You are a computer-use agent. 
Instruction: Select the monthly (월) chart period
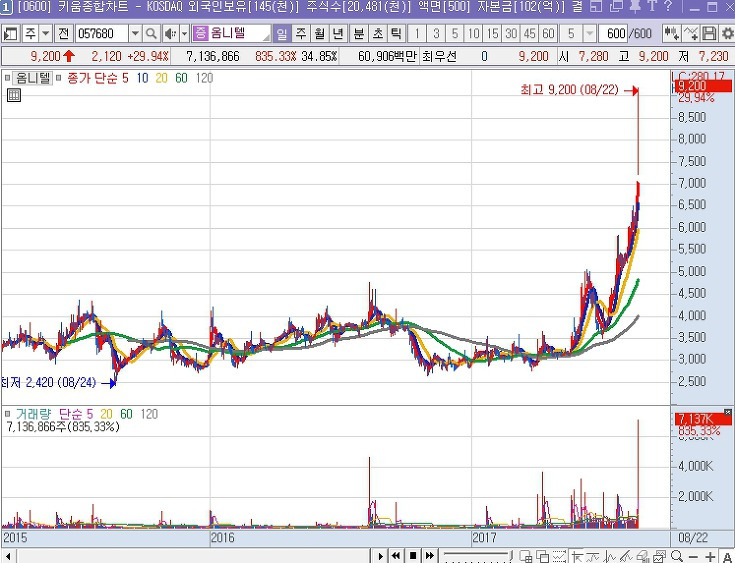pos(320,34)
